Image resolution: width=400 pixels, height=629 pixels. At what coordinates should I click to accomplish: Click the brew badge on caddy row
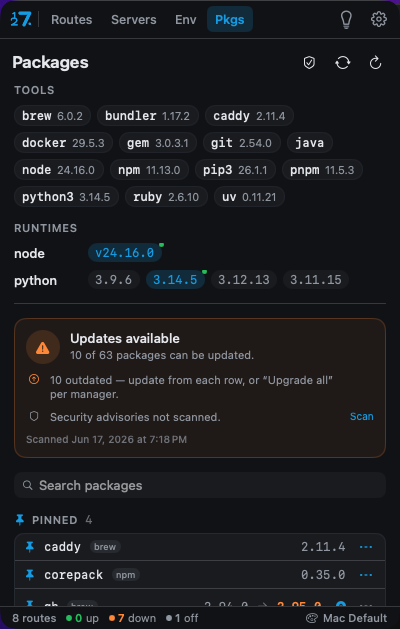click(105, 547)
